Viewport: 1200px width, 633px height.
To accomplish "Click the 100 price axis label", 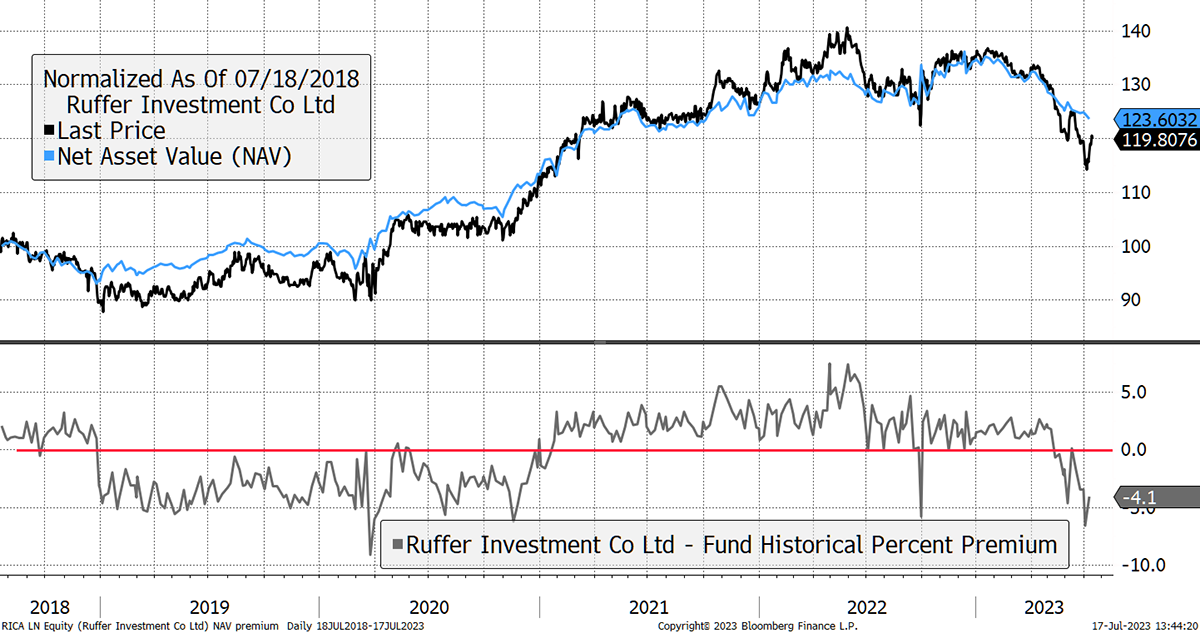I will (x=1138, y=246).
